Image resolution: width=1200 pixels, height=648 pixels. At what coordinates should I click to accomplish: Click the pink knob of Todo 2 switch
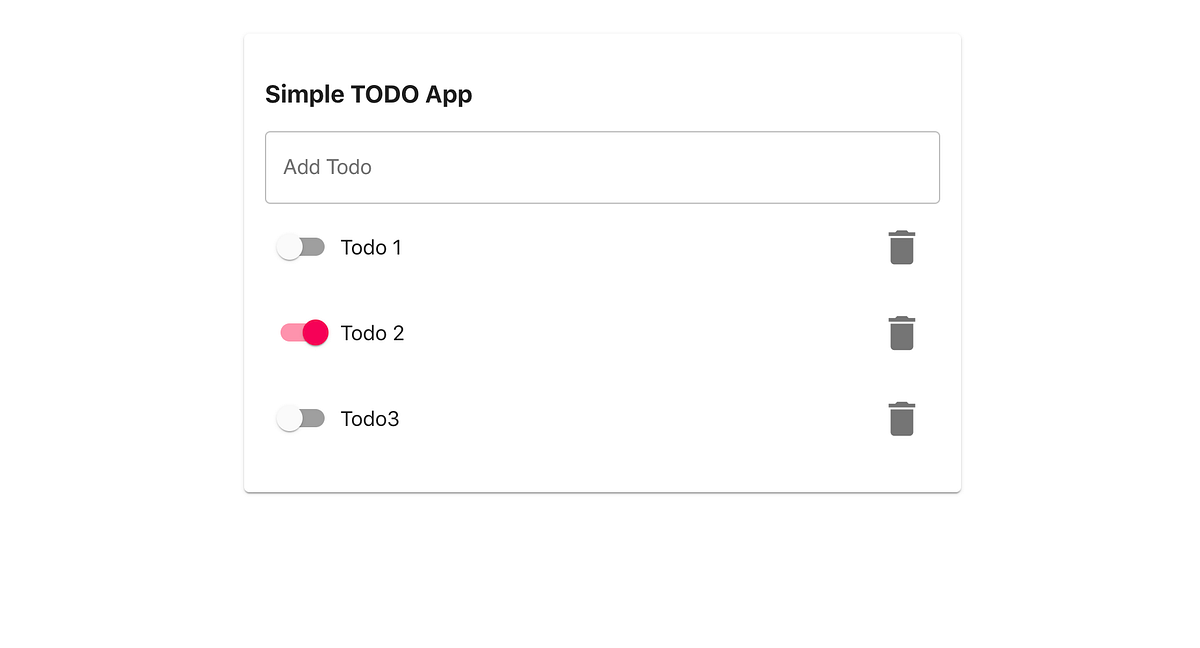[316, 333]
